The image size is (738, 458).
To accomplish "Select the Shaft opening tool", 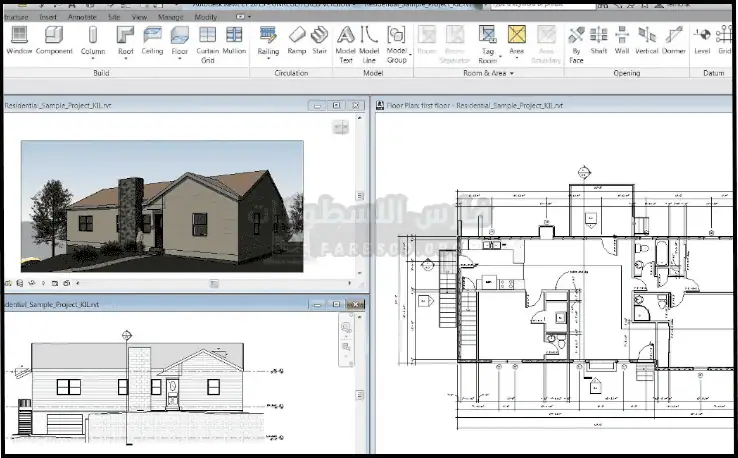I will pyautogui.click(x=598, y=40).
